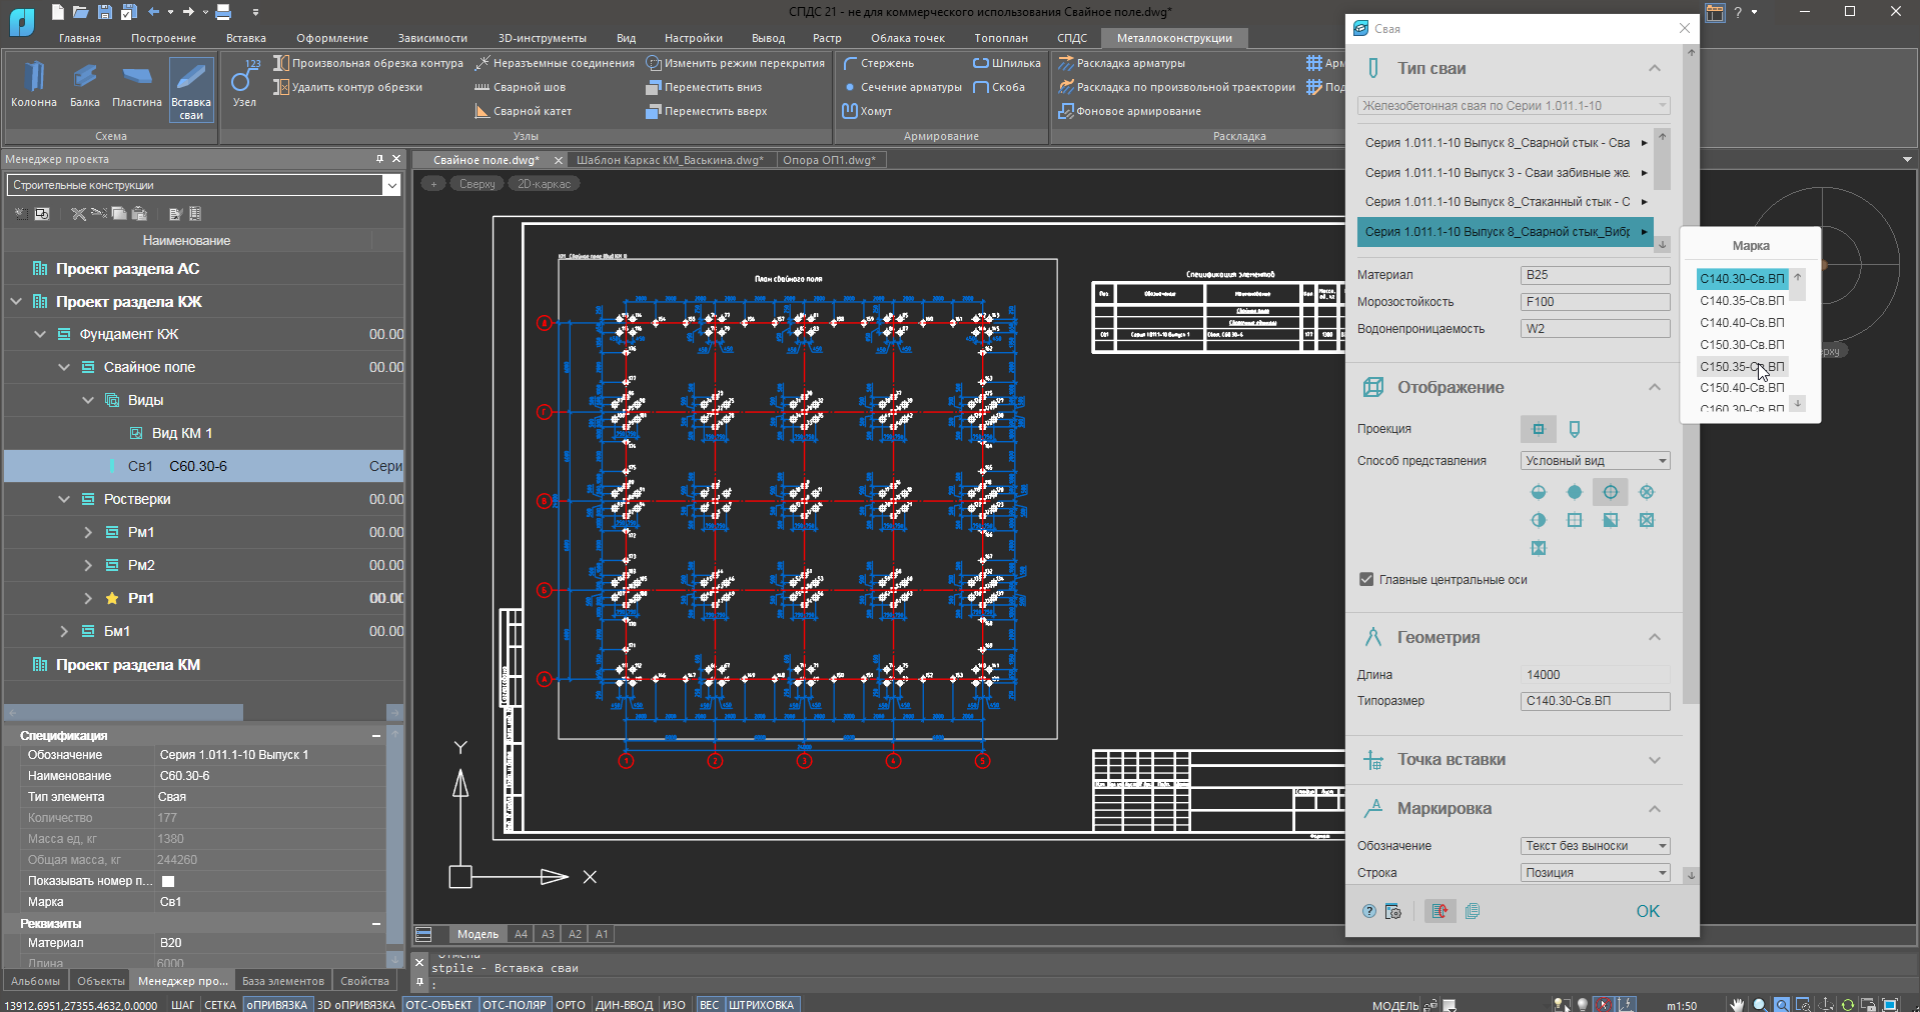Expand the Точка вставки section

tap(1654, 760)
